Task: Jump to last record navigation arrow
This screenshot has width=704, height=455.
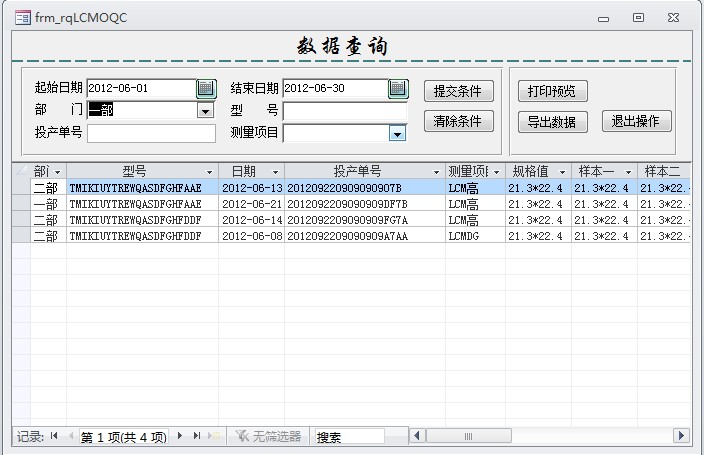Action: click(x=196, y=436)
